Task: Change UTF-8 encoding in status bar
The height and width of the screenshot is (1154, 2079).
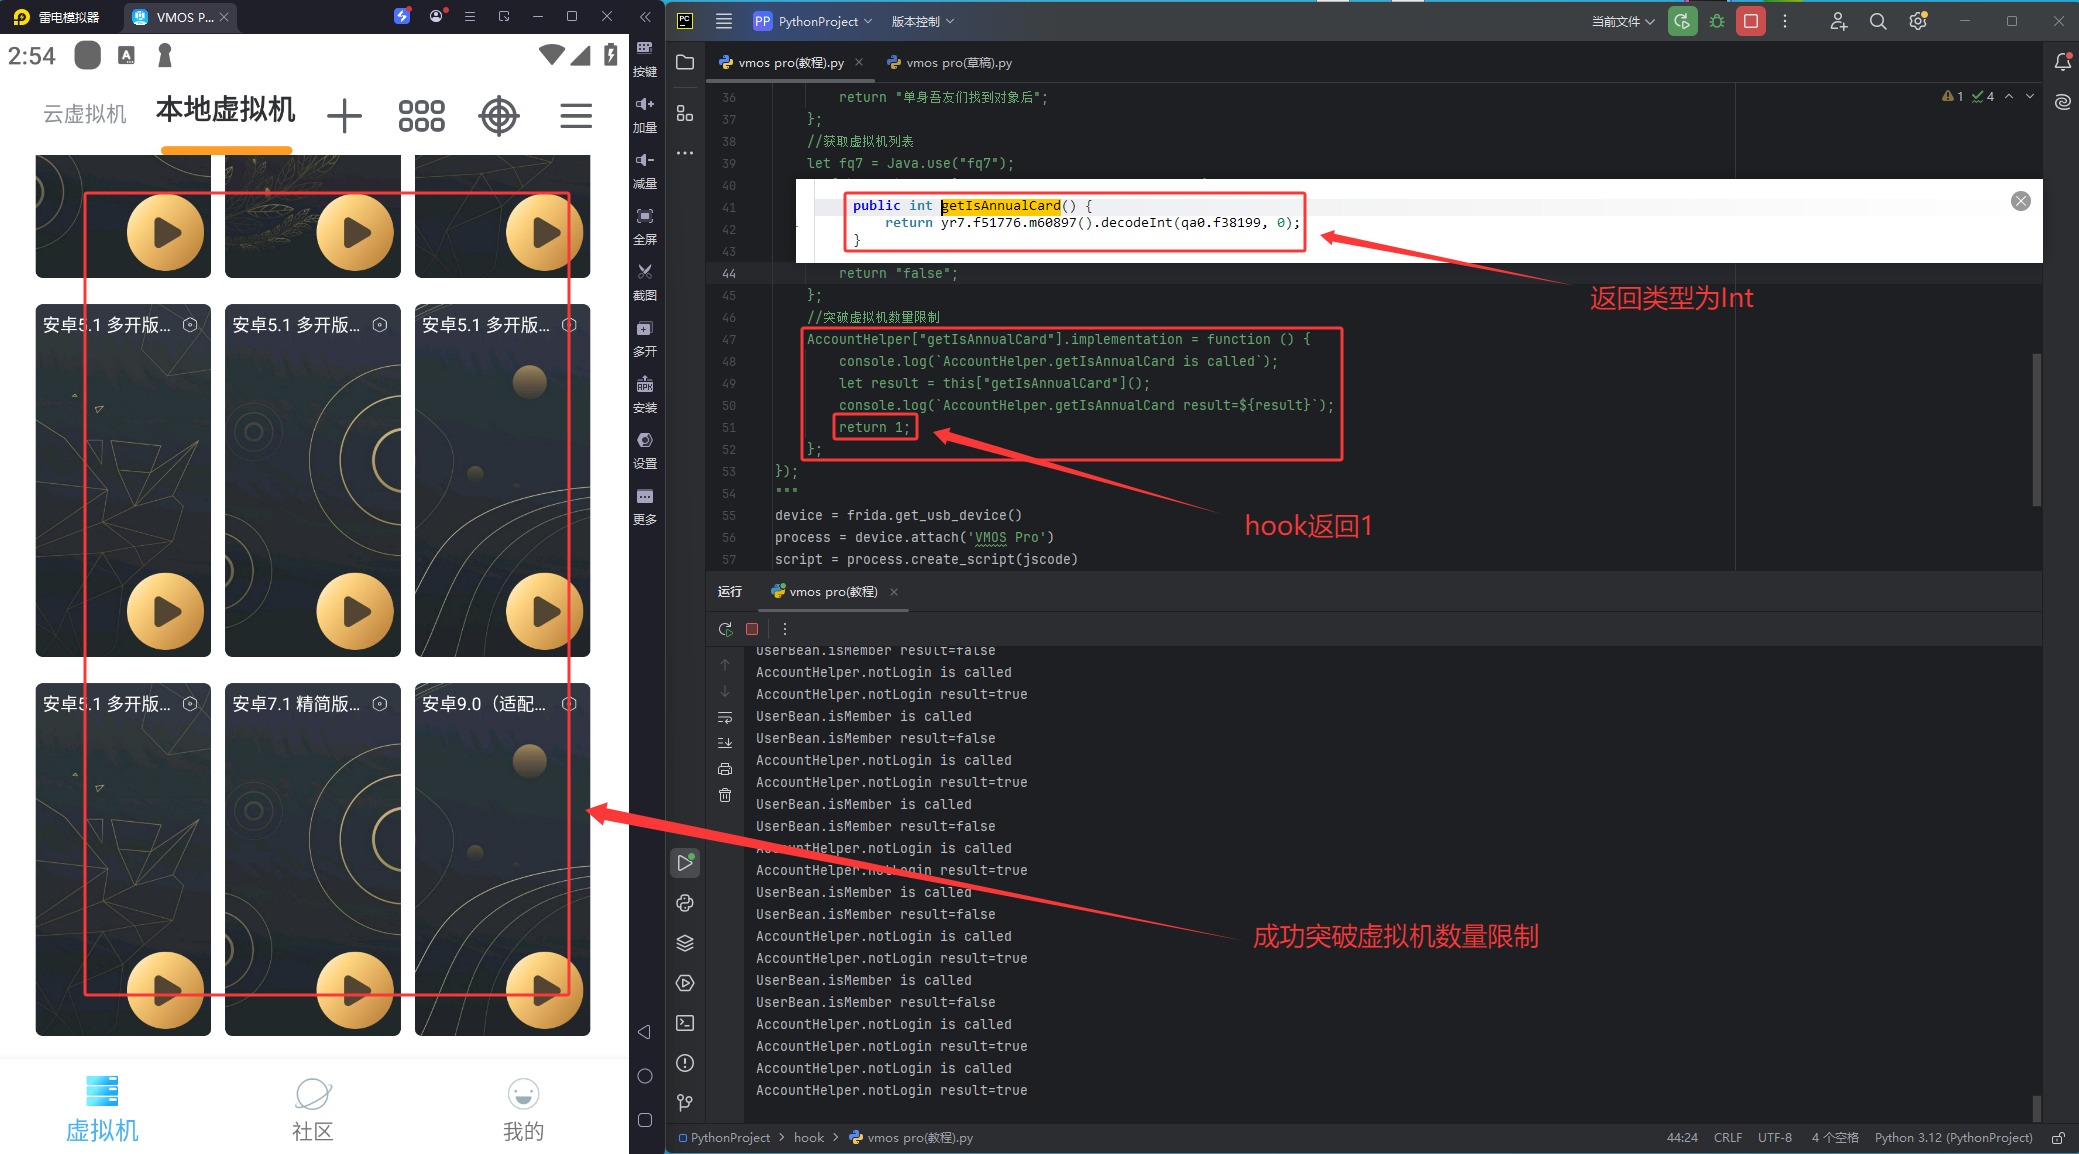Action: (1775, 1138)
